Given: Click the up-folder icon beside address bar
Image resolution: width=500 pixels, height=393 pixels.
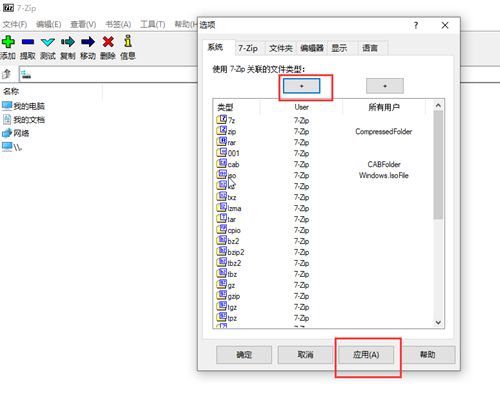Looking at the screenshot, I should click(x=6, y=74).
